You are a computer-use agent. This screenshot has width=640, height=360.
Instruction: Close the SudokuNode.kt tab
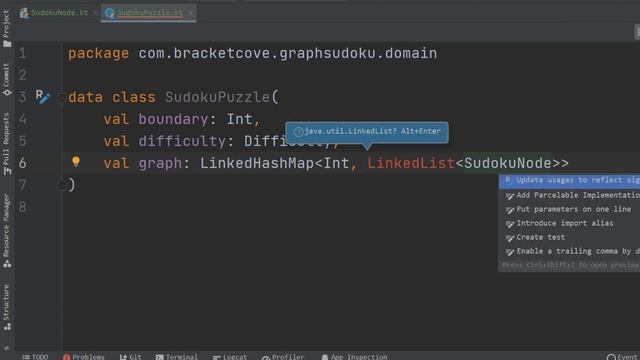tap(95, 13)
